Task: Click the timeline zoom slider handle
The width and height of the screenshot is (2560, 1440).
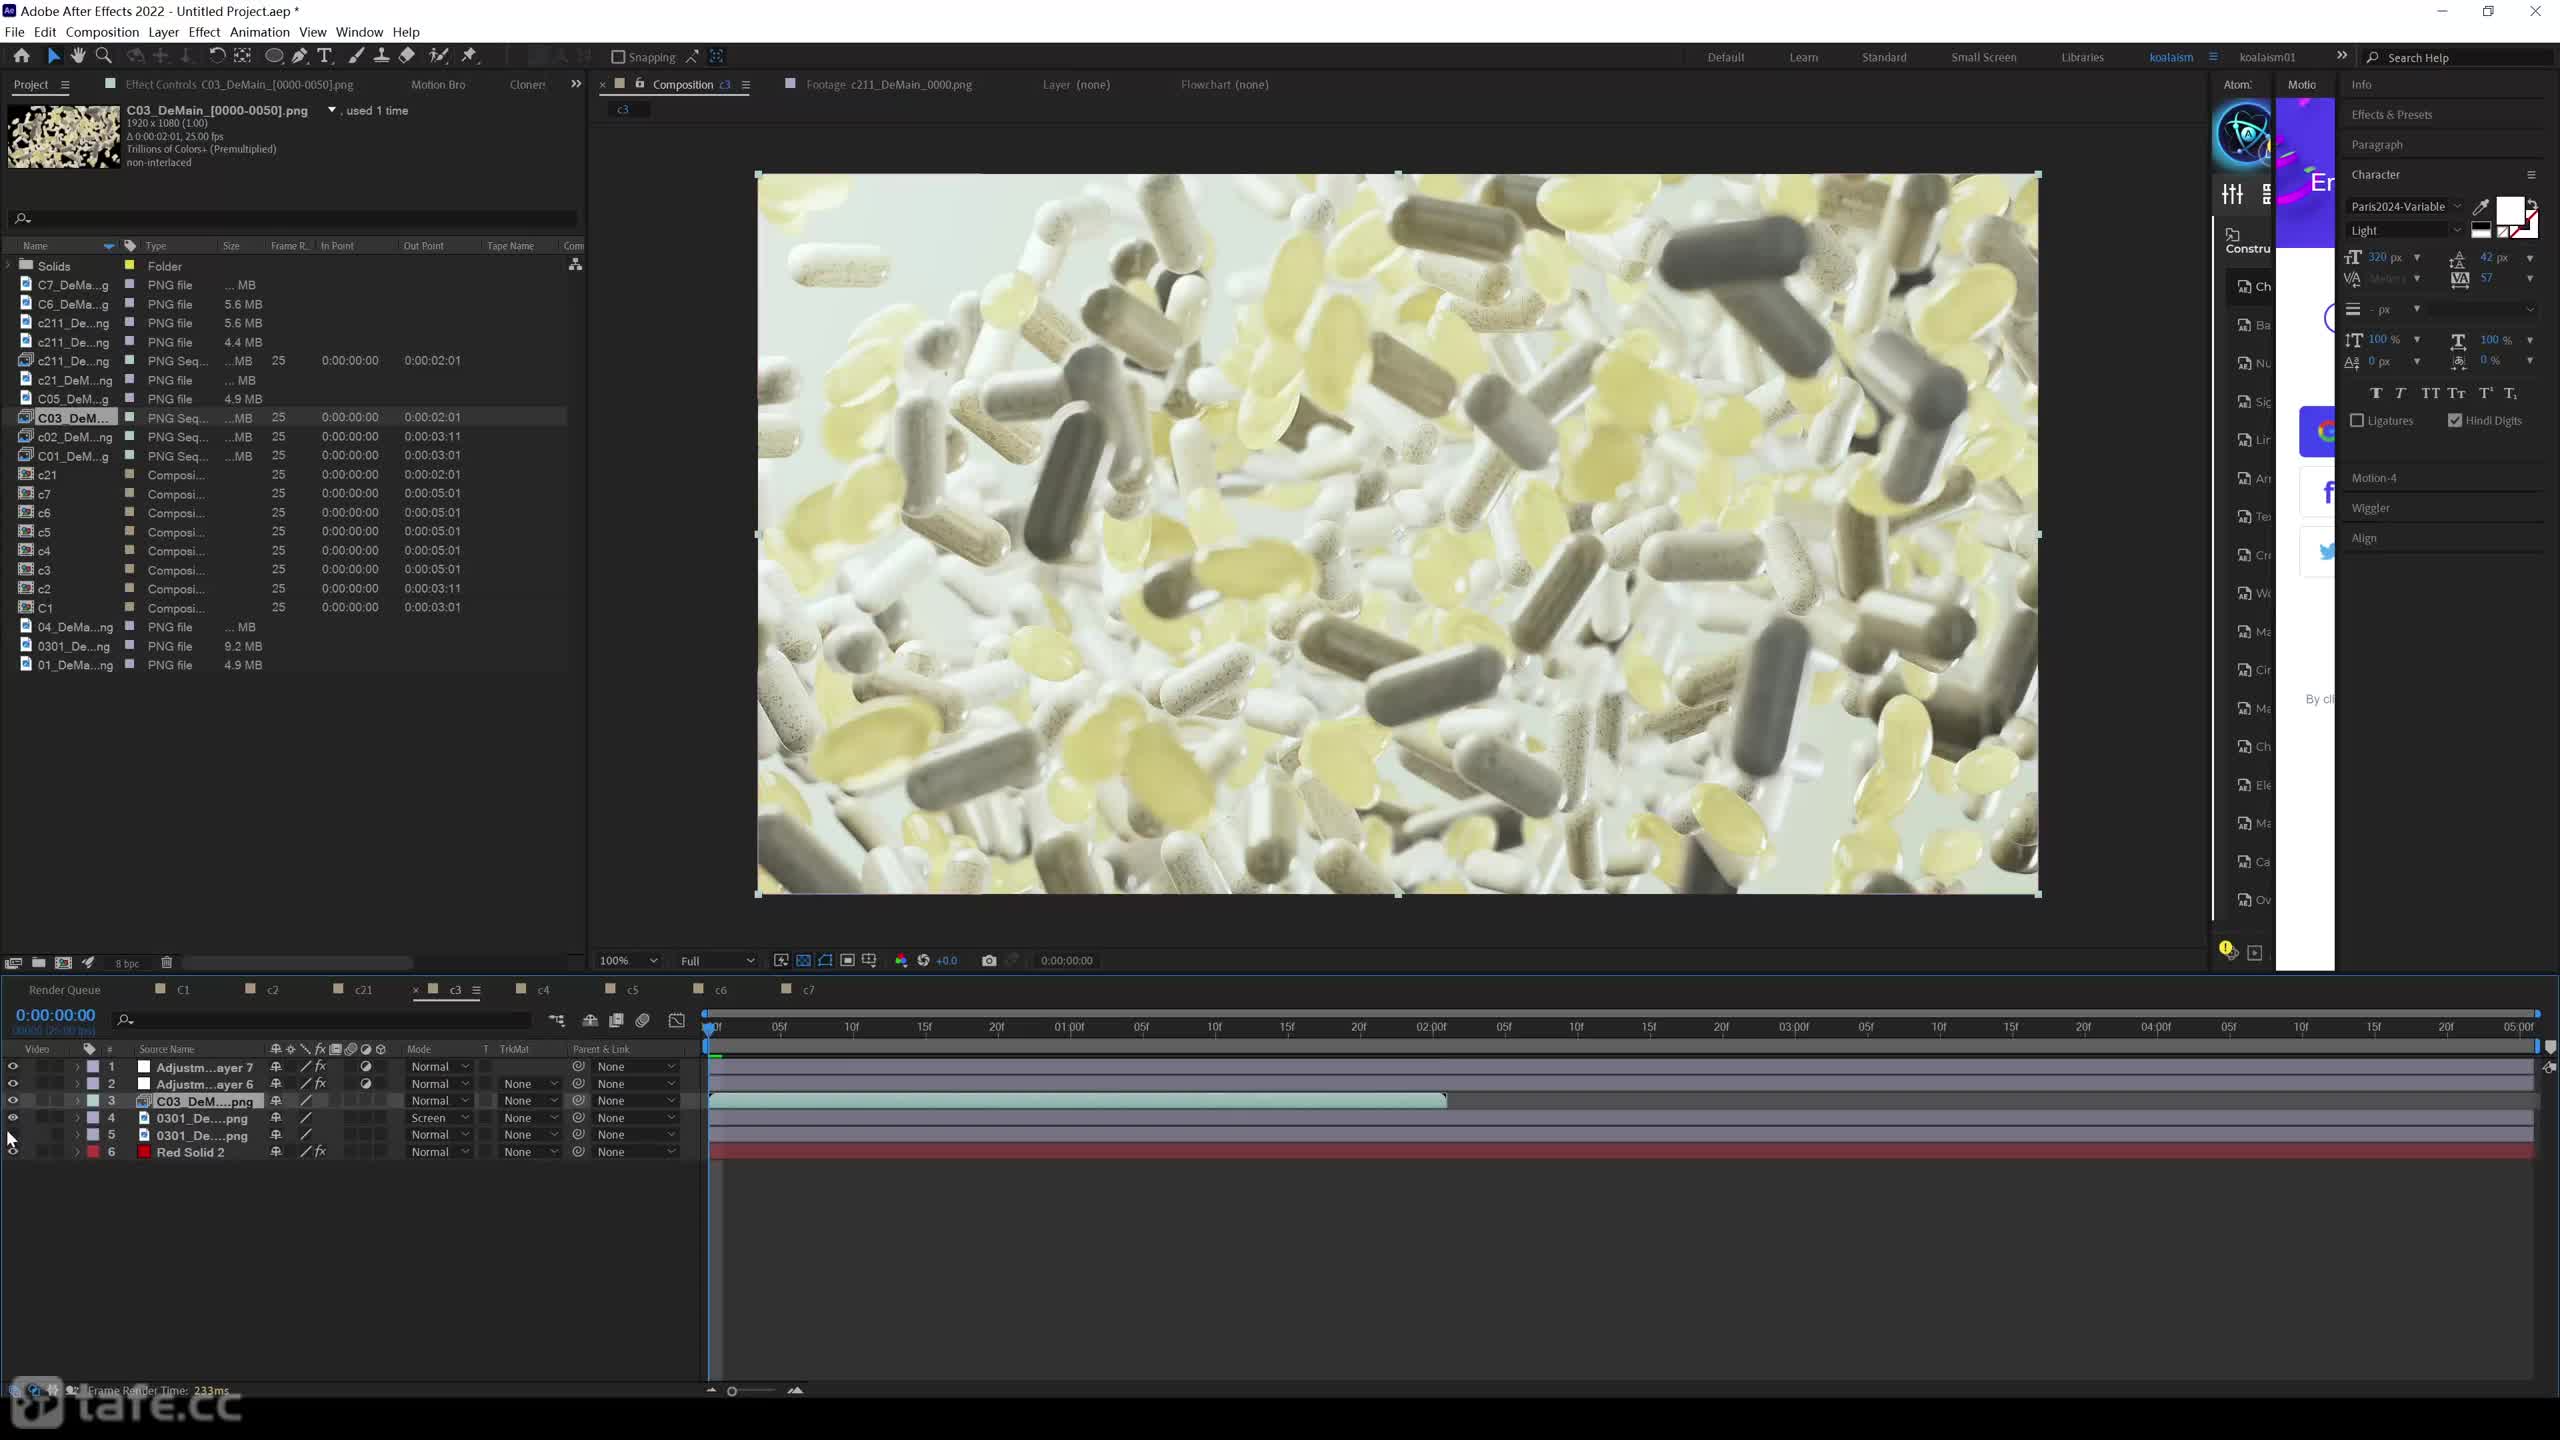Action: click(732, 1391)
